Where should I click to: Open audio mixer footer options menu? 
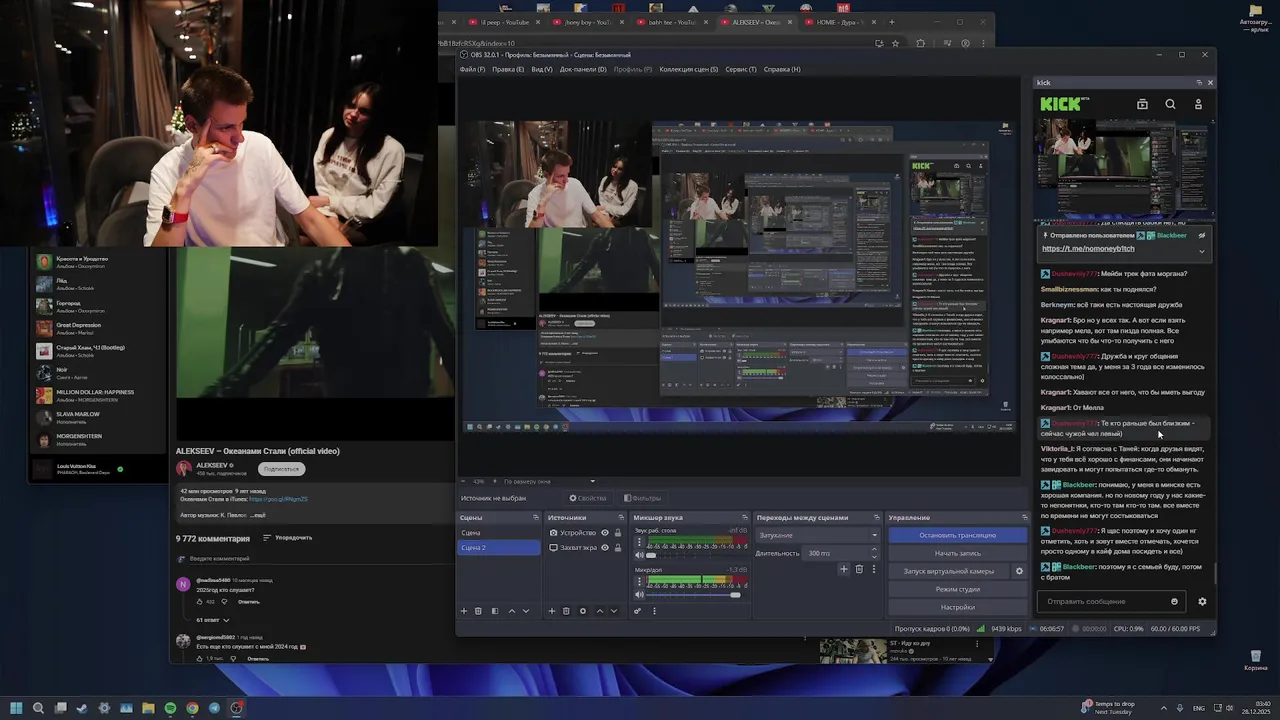[654, 611]
